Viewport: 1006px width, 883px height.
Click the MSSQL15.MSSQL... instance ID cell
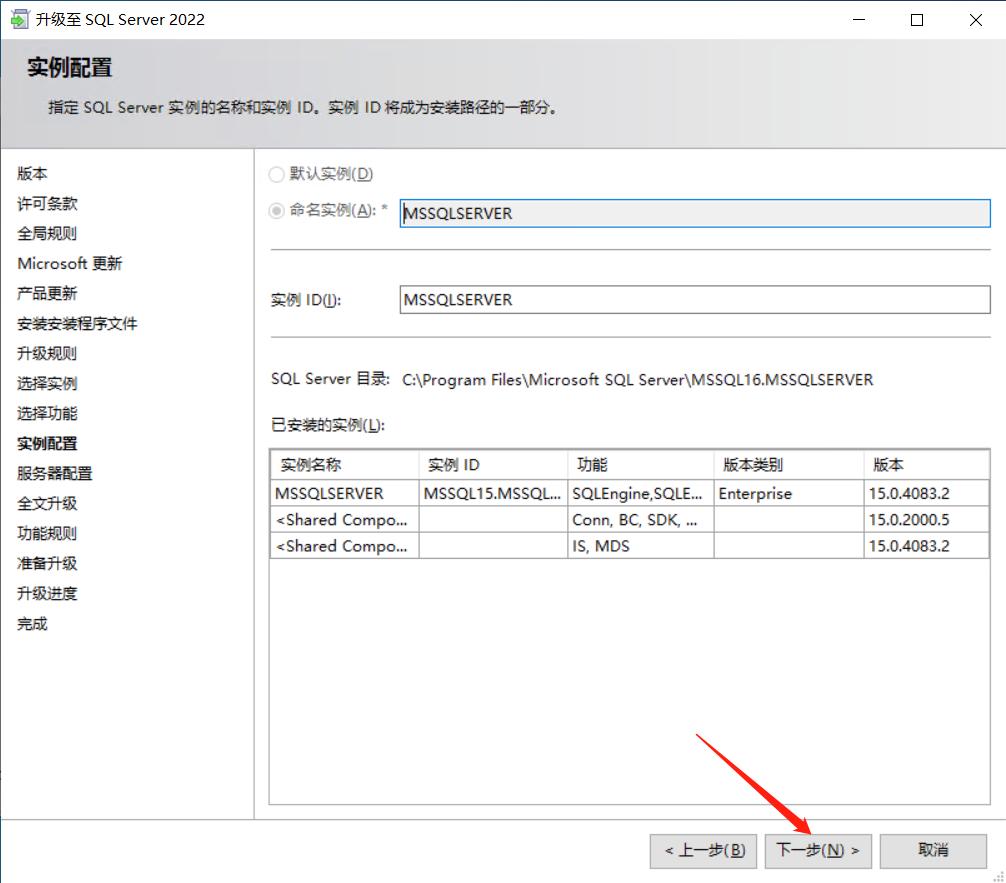493,493
